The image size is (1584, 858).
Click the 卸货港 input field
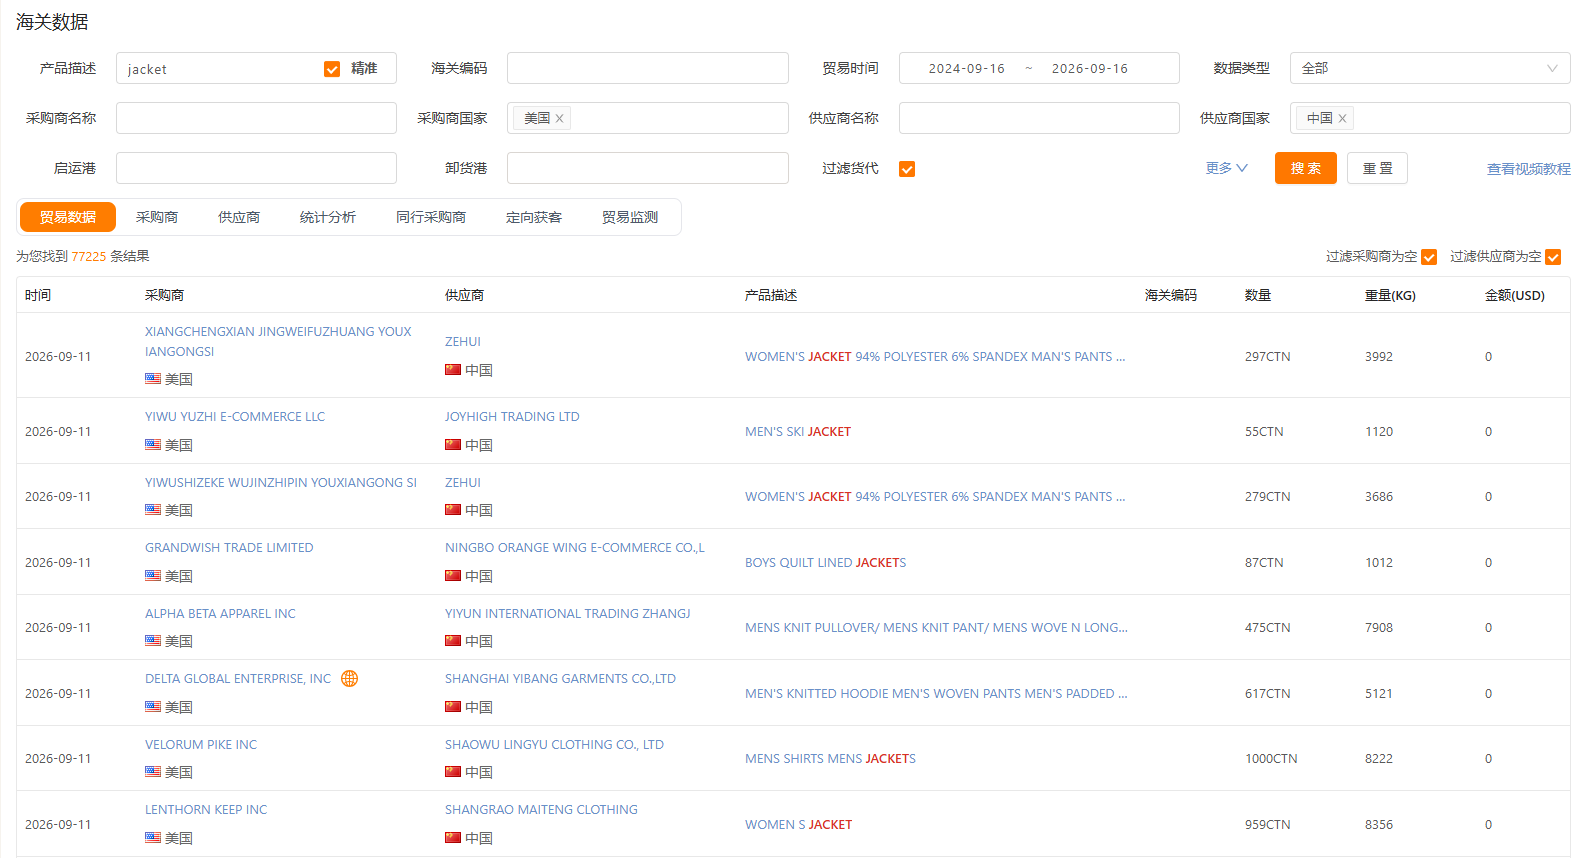click(x=647, y=168)
